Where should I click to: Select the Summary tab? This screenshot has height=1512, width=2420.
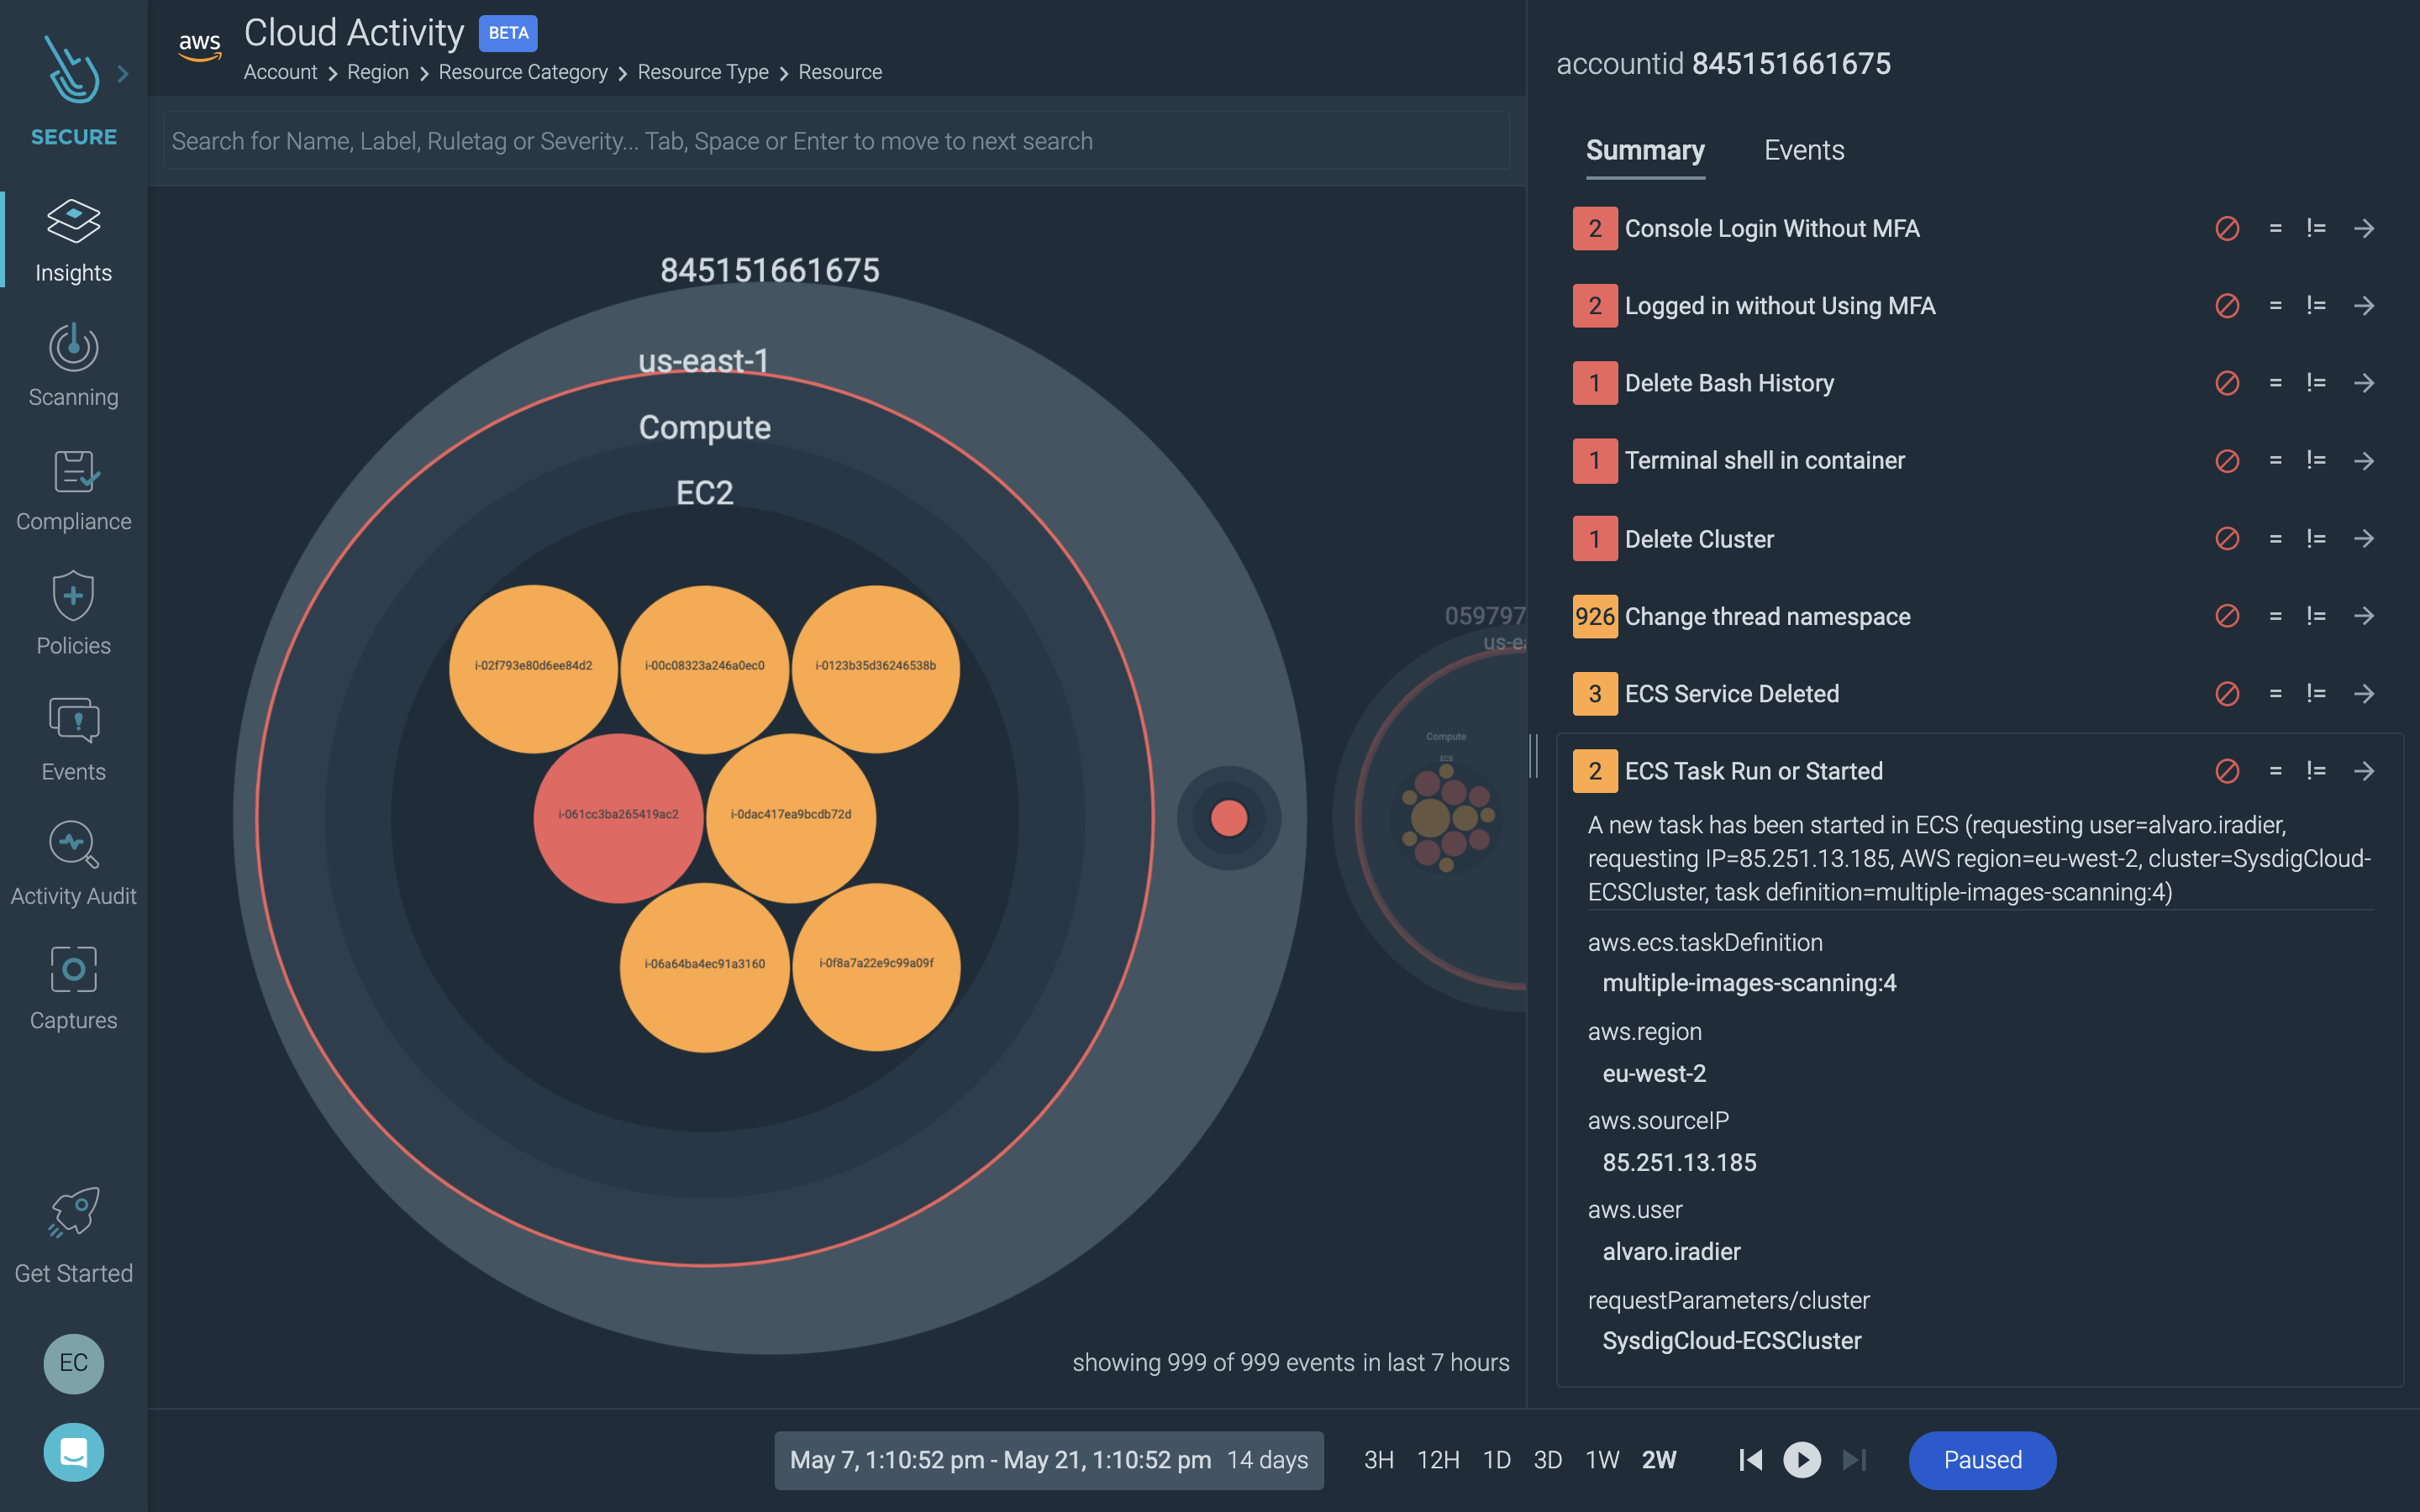pos(1644,150)
